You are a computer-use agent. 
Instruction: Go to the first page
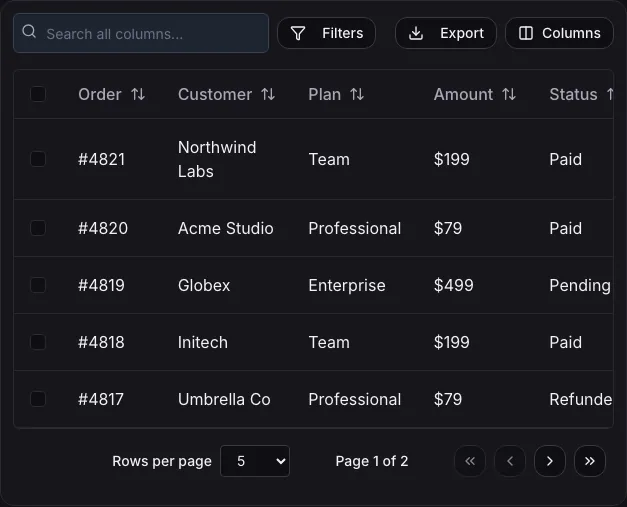click(470, 461)
